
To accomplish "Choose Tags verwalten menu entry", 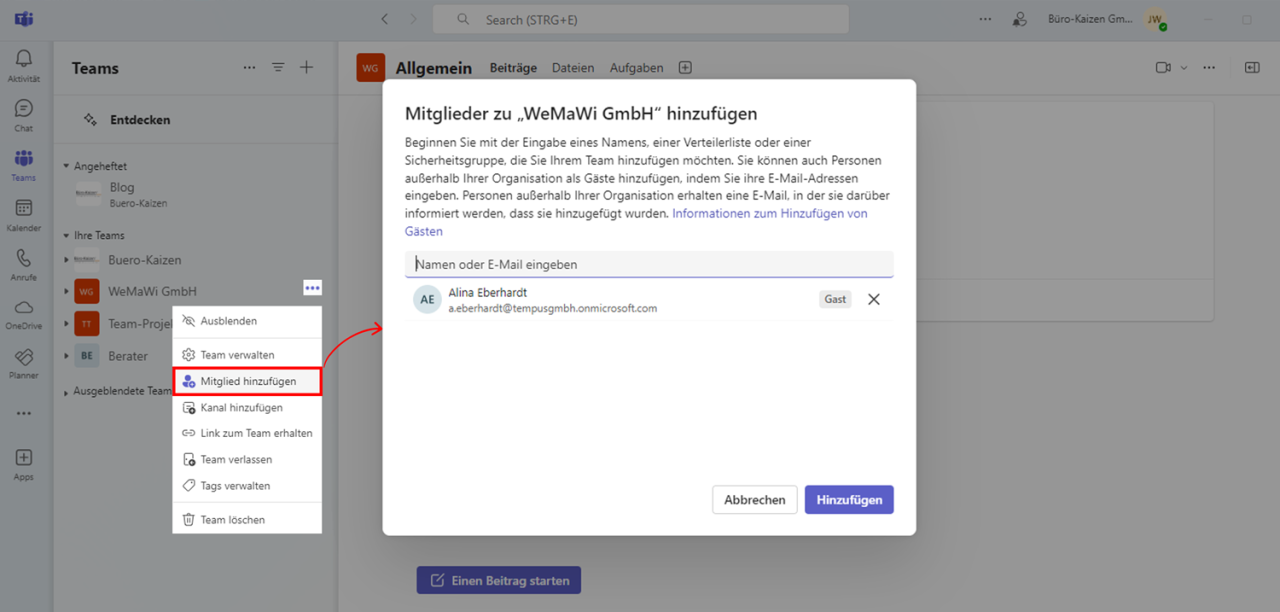I will tap(247, 485).
